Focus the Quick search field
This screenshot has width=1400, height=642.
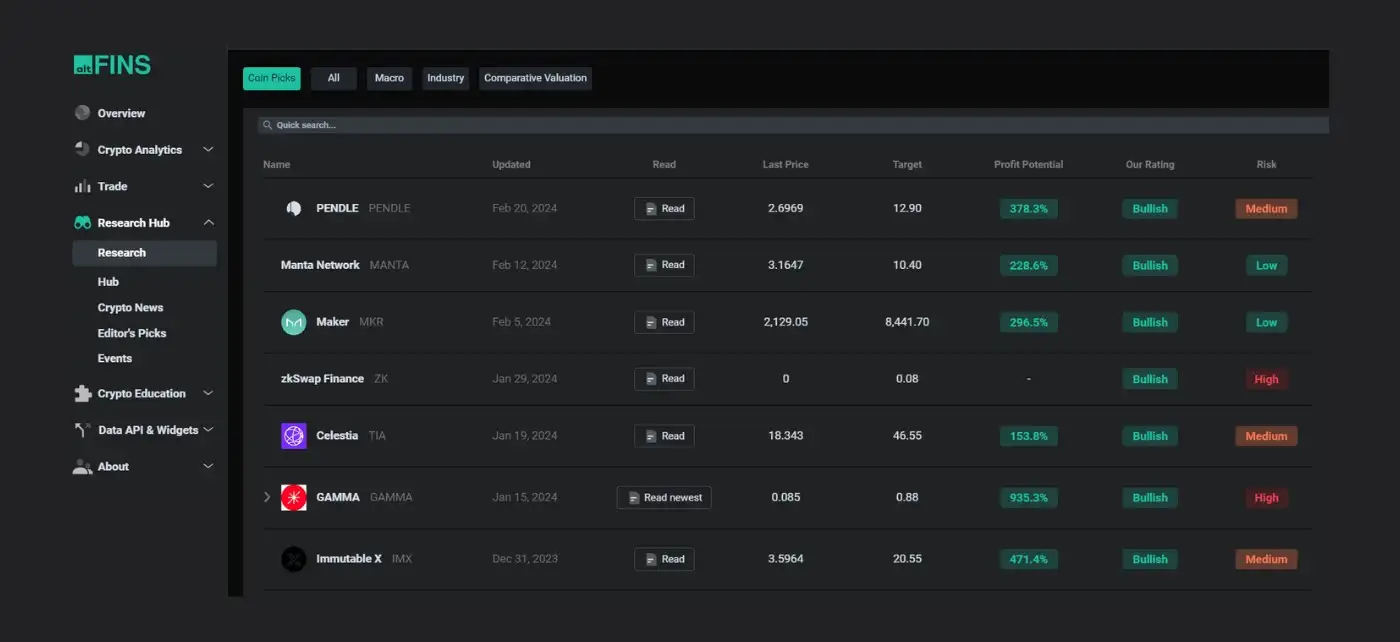pos(790,125)
